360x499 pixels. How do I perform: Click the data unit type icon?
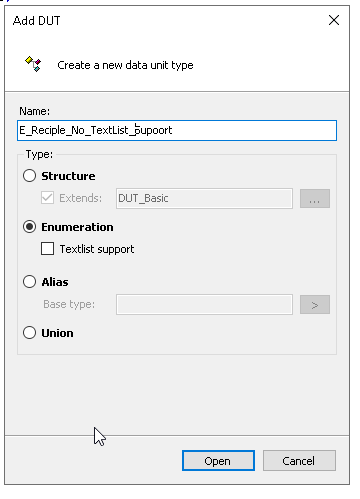33,64
